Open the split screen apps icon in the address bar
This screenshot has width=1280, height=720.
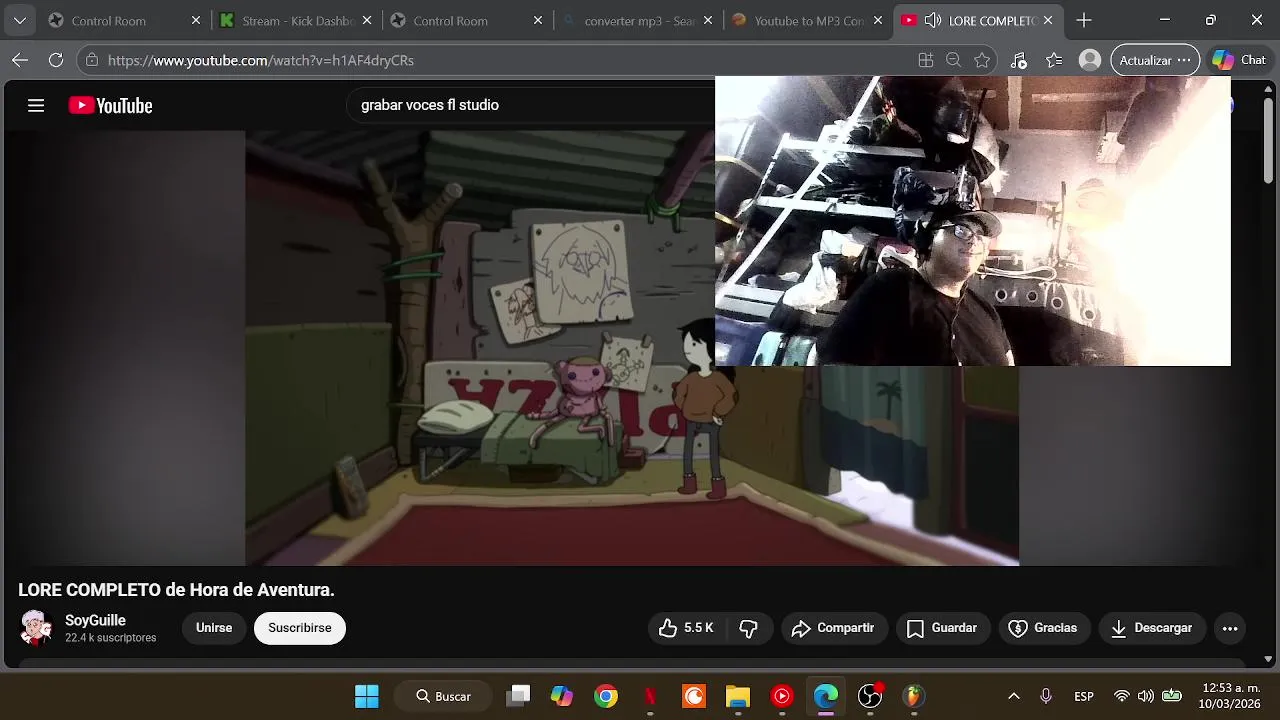[x=926, y=60]
